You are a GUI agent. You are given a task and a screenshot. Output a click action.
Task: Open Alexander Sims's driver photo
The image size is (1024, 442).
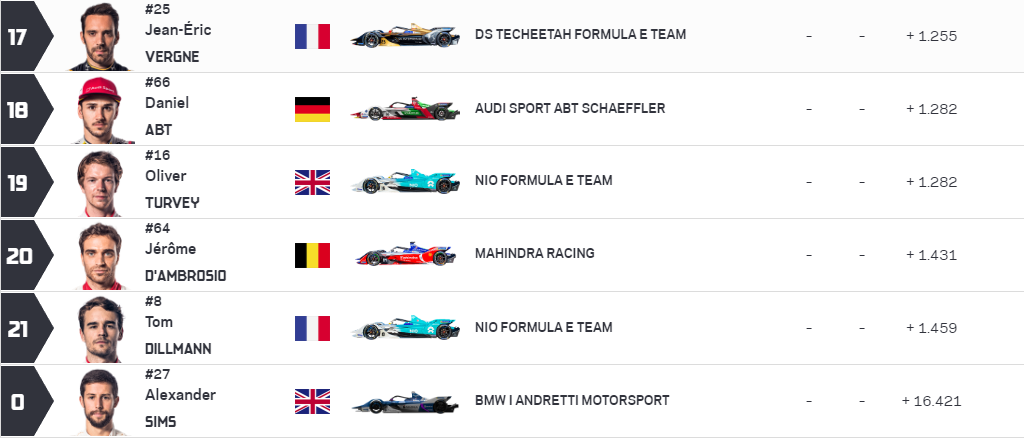(105, 402)
